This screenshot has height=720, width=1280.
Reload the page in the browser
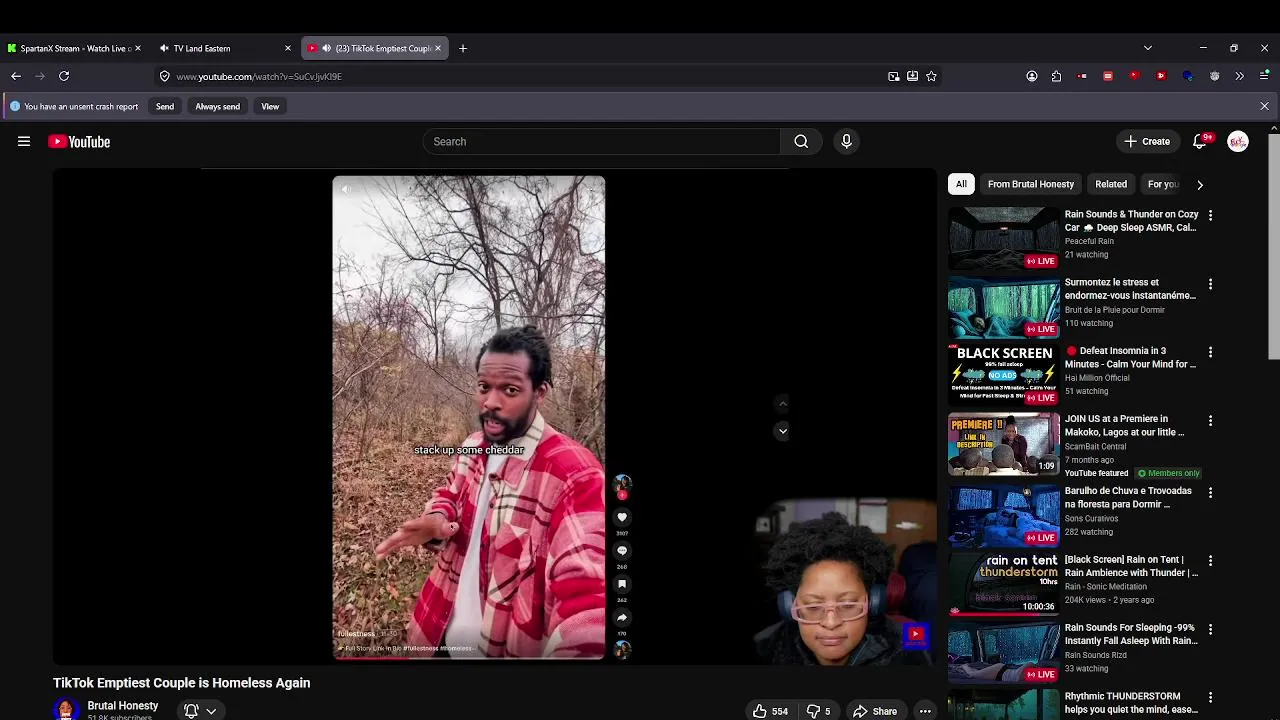64,76
